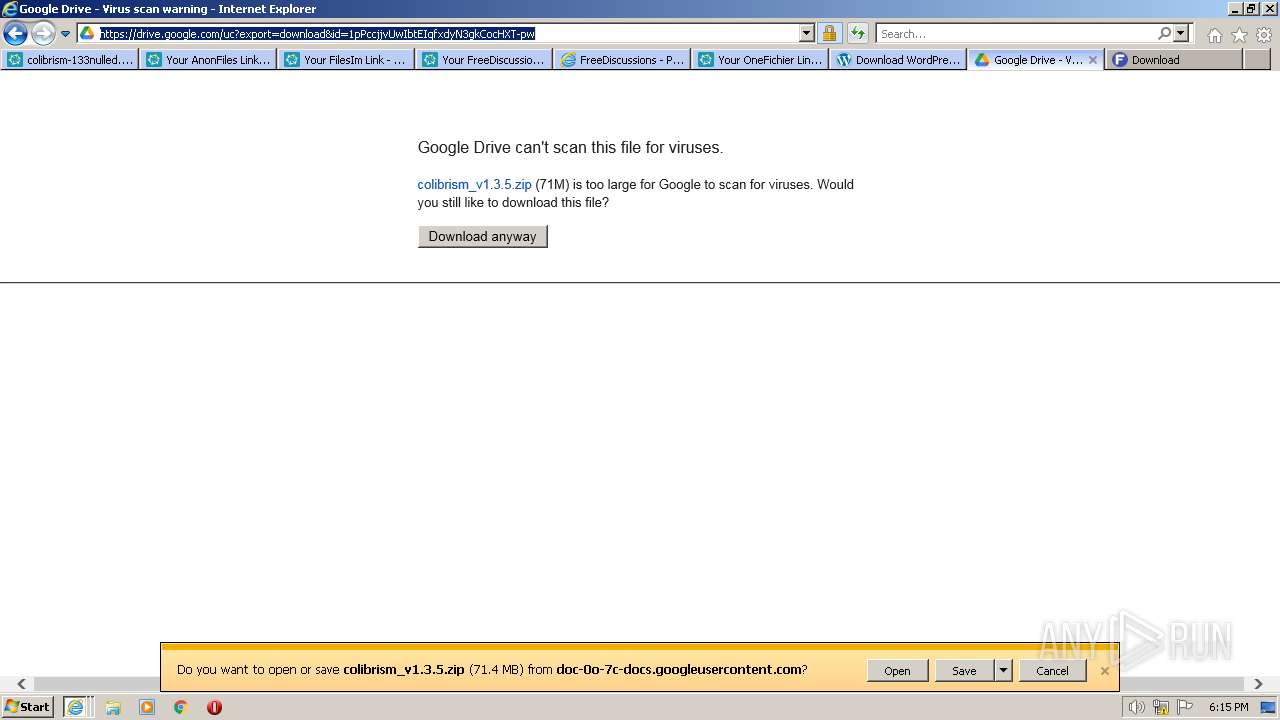Click the security lock icon

(829, 34)
